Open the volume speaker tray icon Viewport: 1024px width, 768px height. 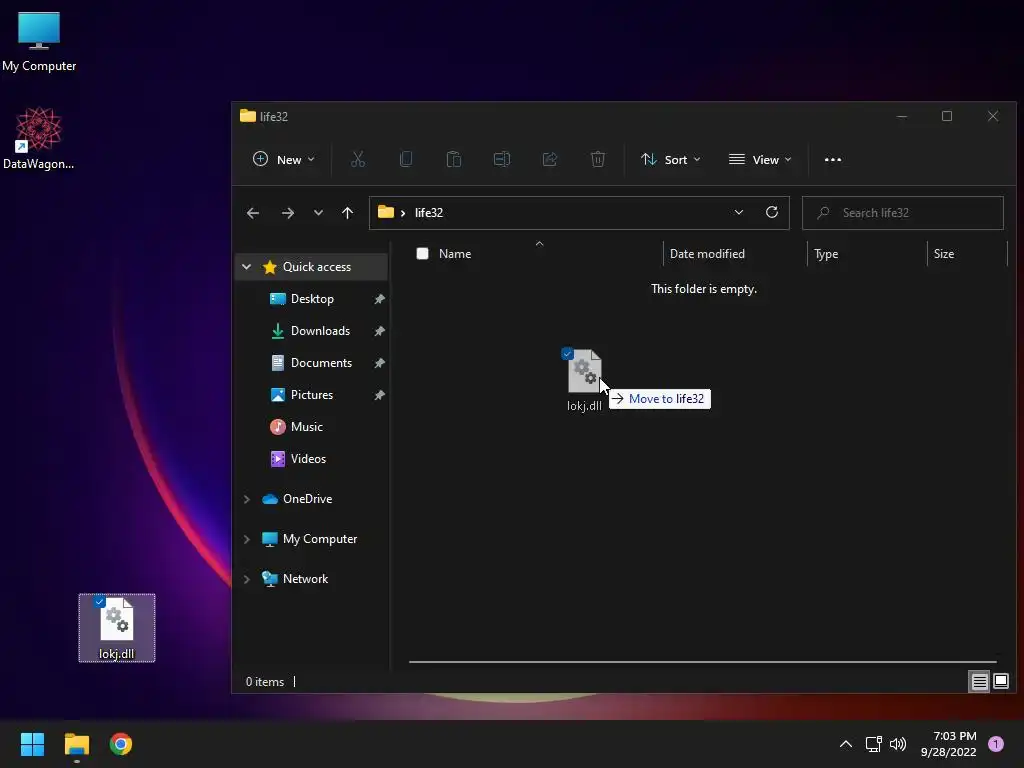899,744
